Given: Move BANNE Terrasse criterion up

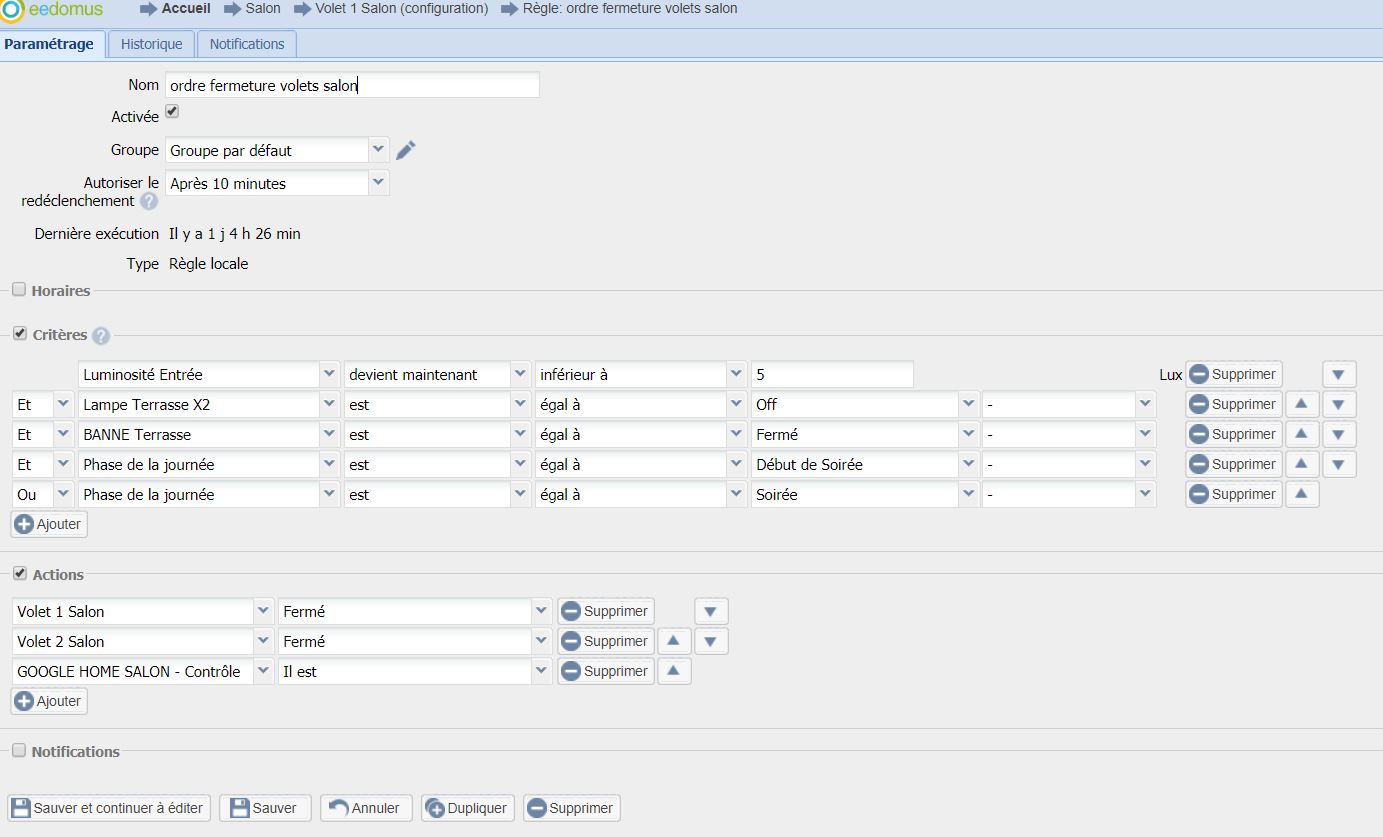Looking at the screenshot, I should click(x=1302, y=434).
